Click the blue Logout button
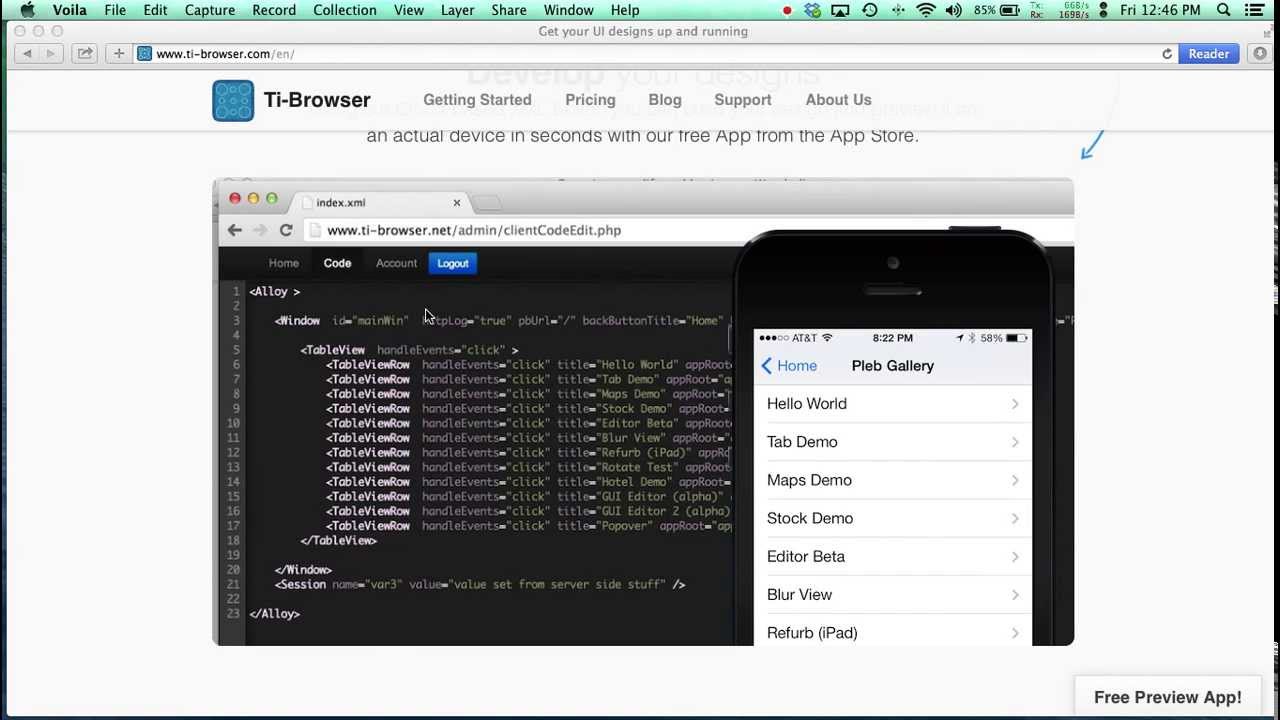 [x=453, y=263]
